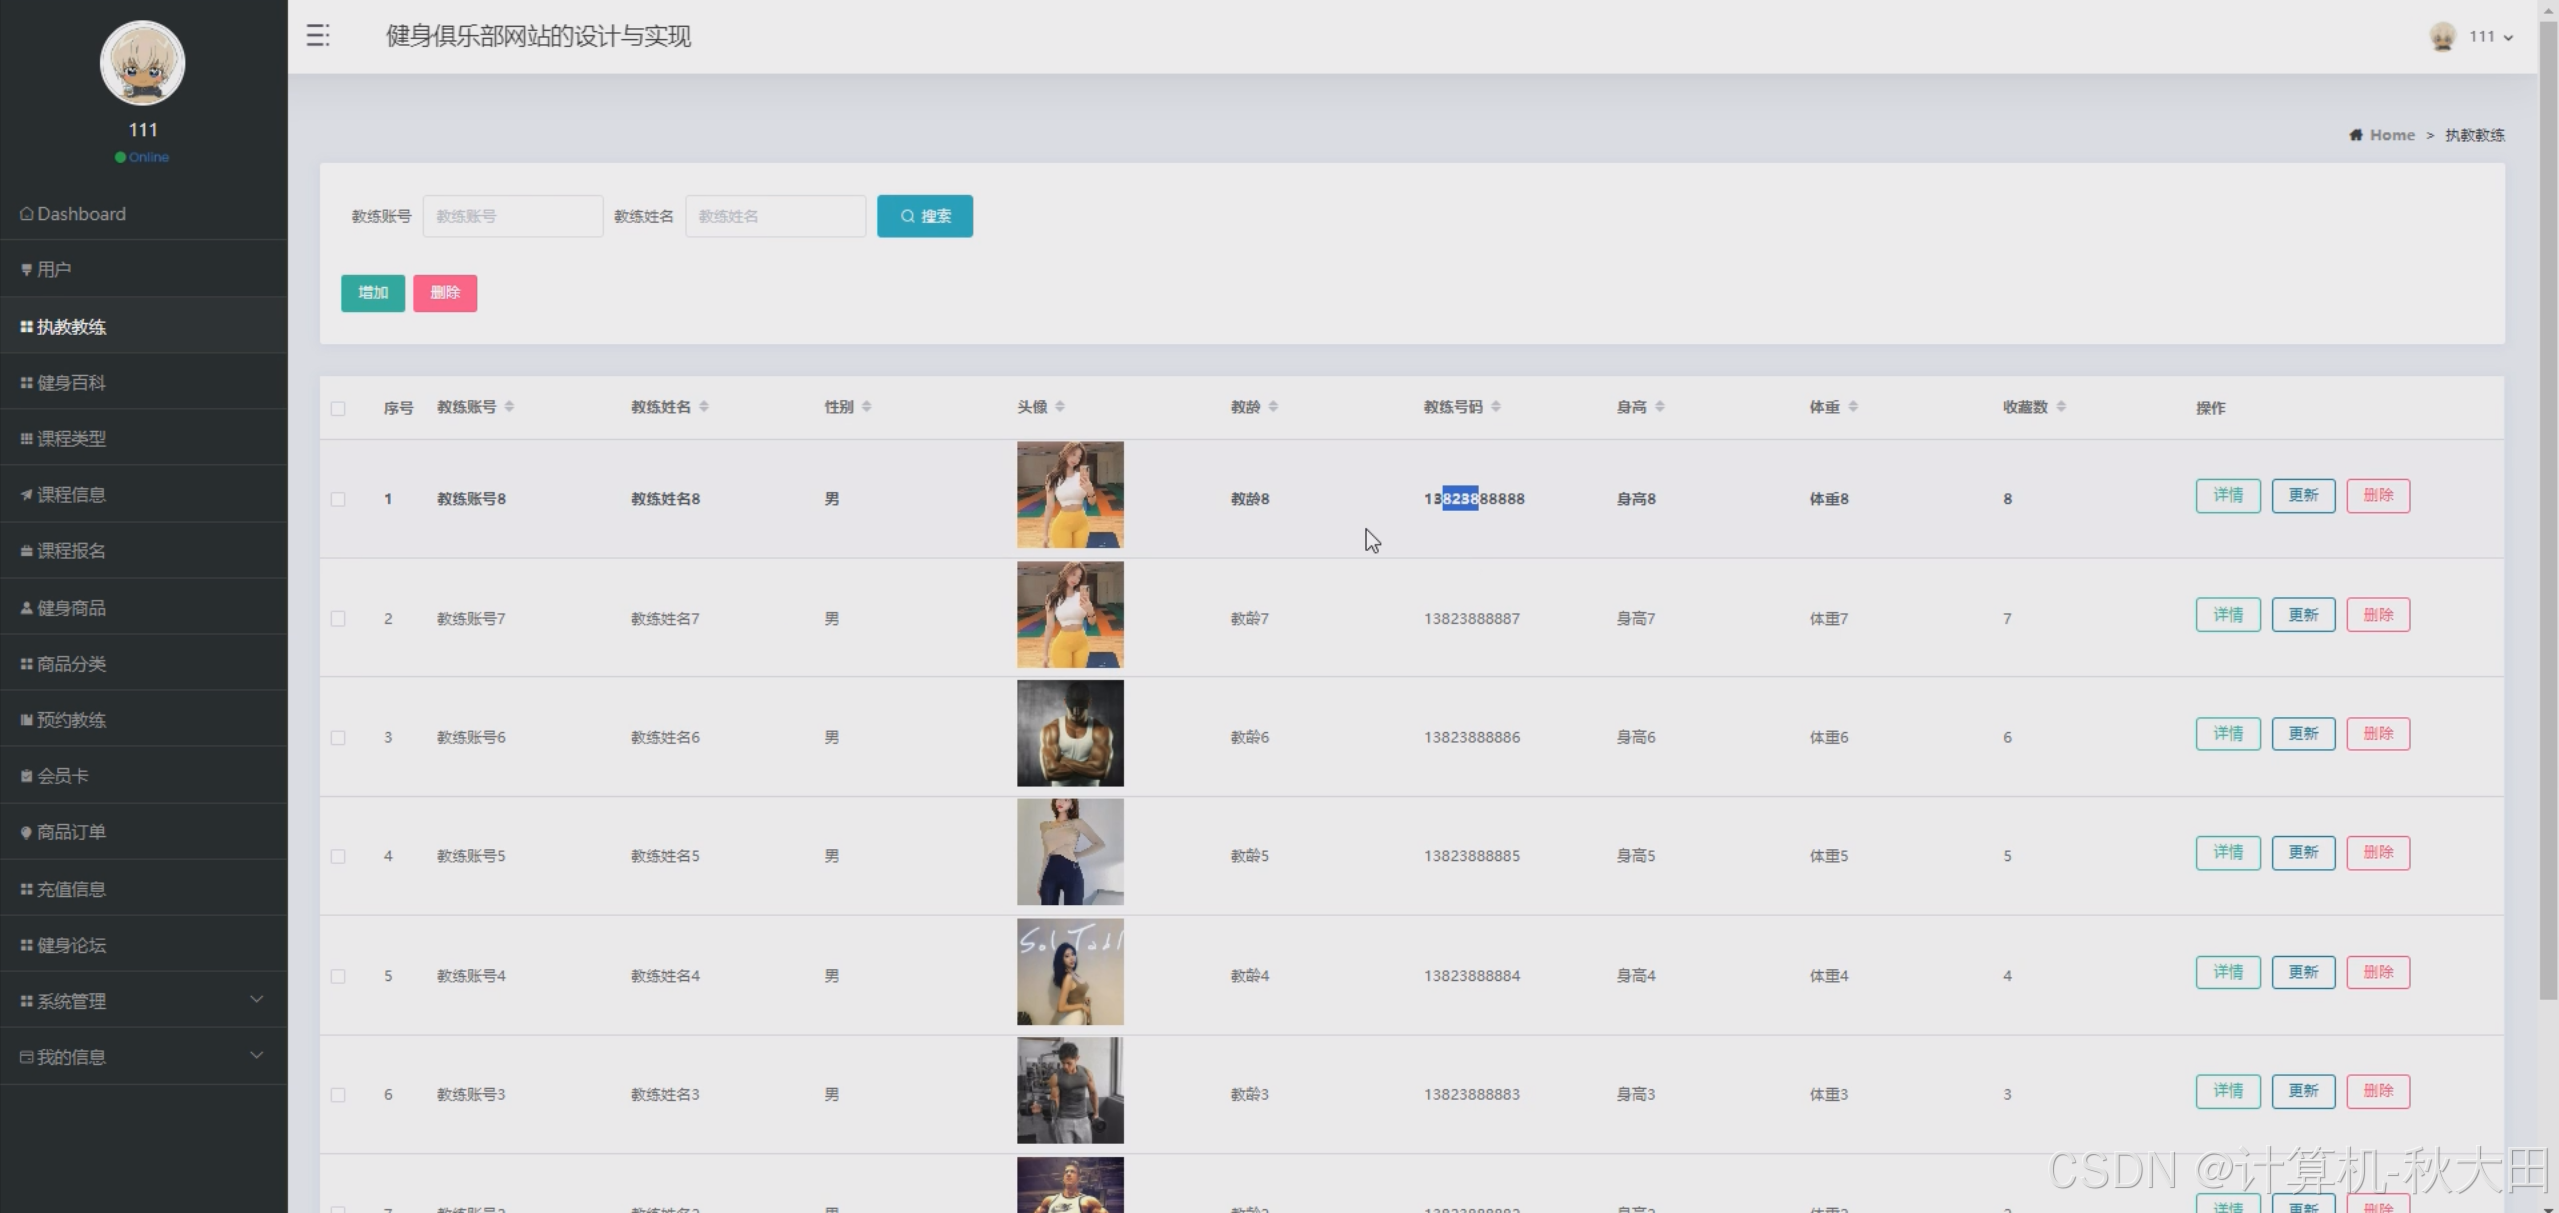Tick checkbox for row 教练账号6
The image size is (2559, 1213).
coord(338,738)
